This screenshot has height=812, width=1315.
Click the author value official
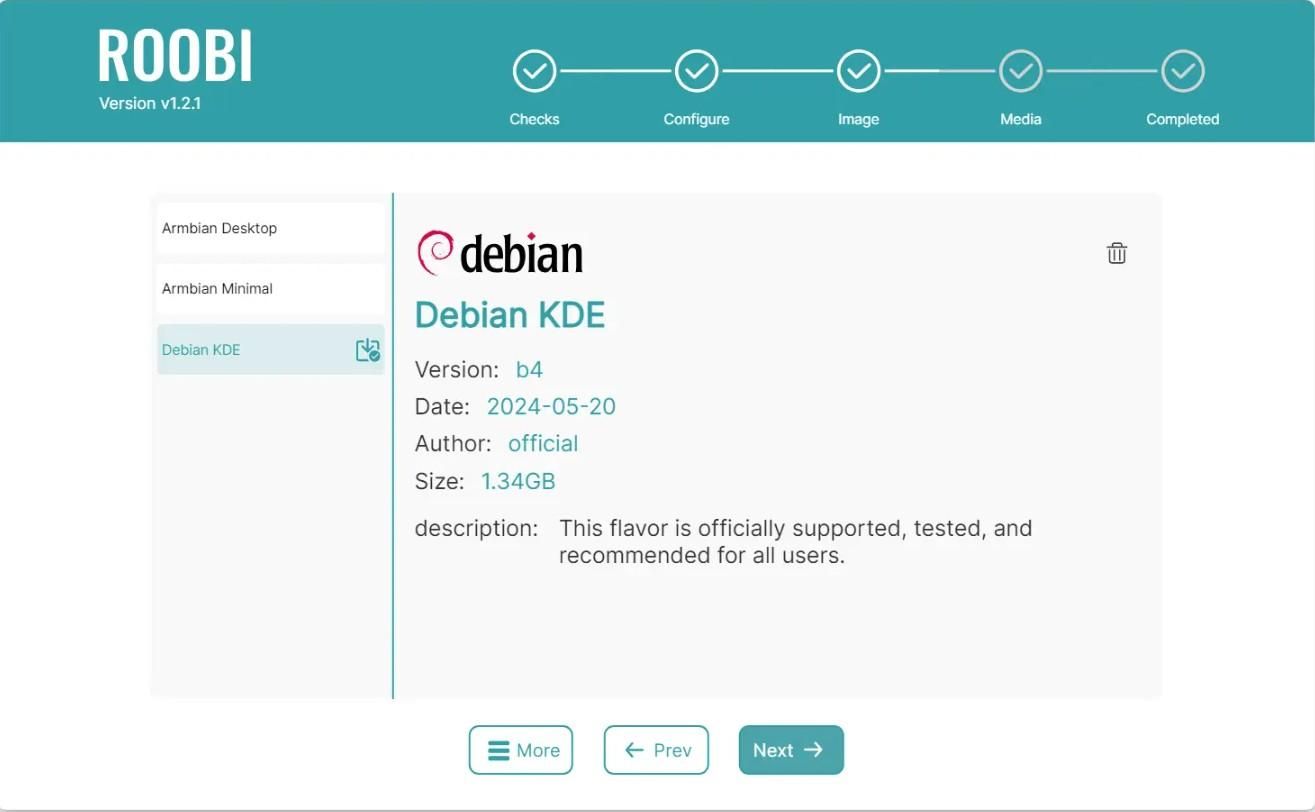coord(543,444)
